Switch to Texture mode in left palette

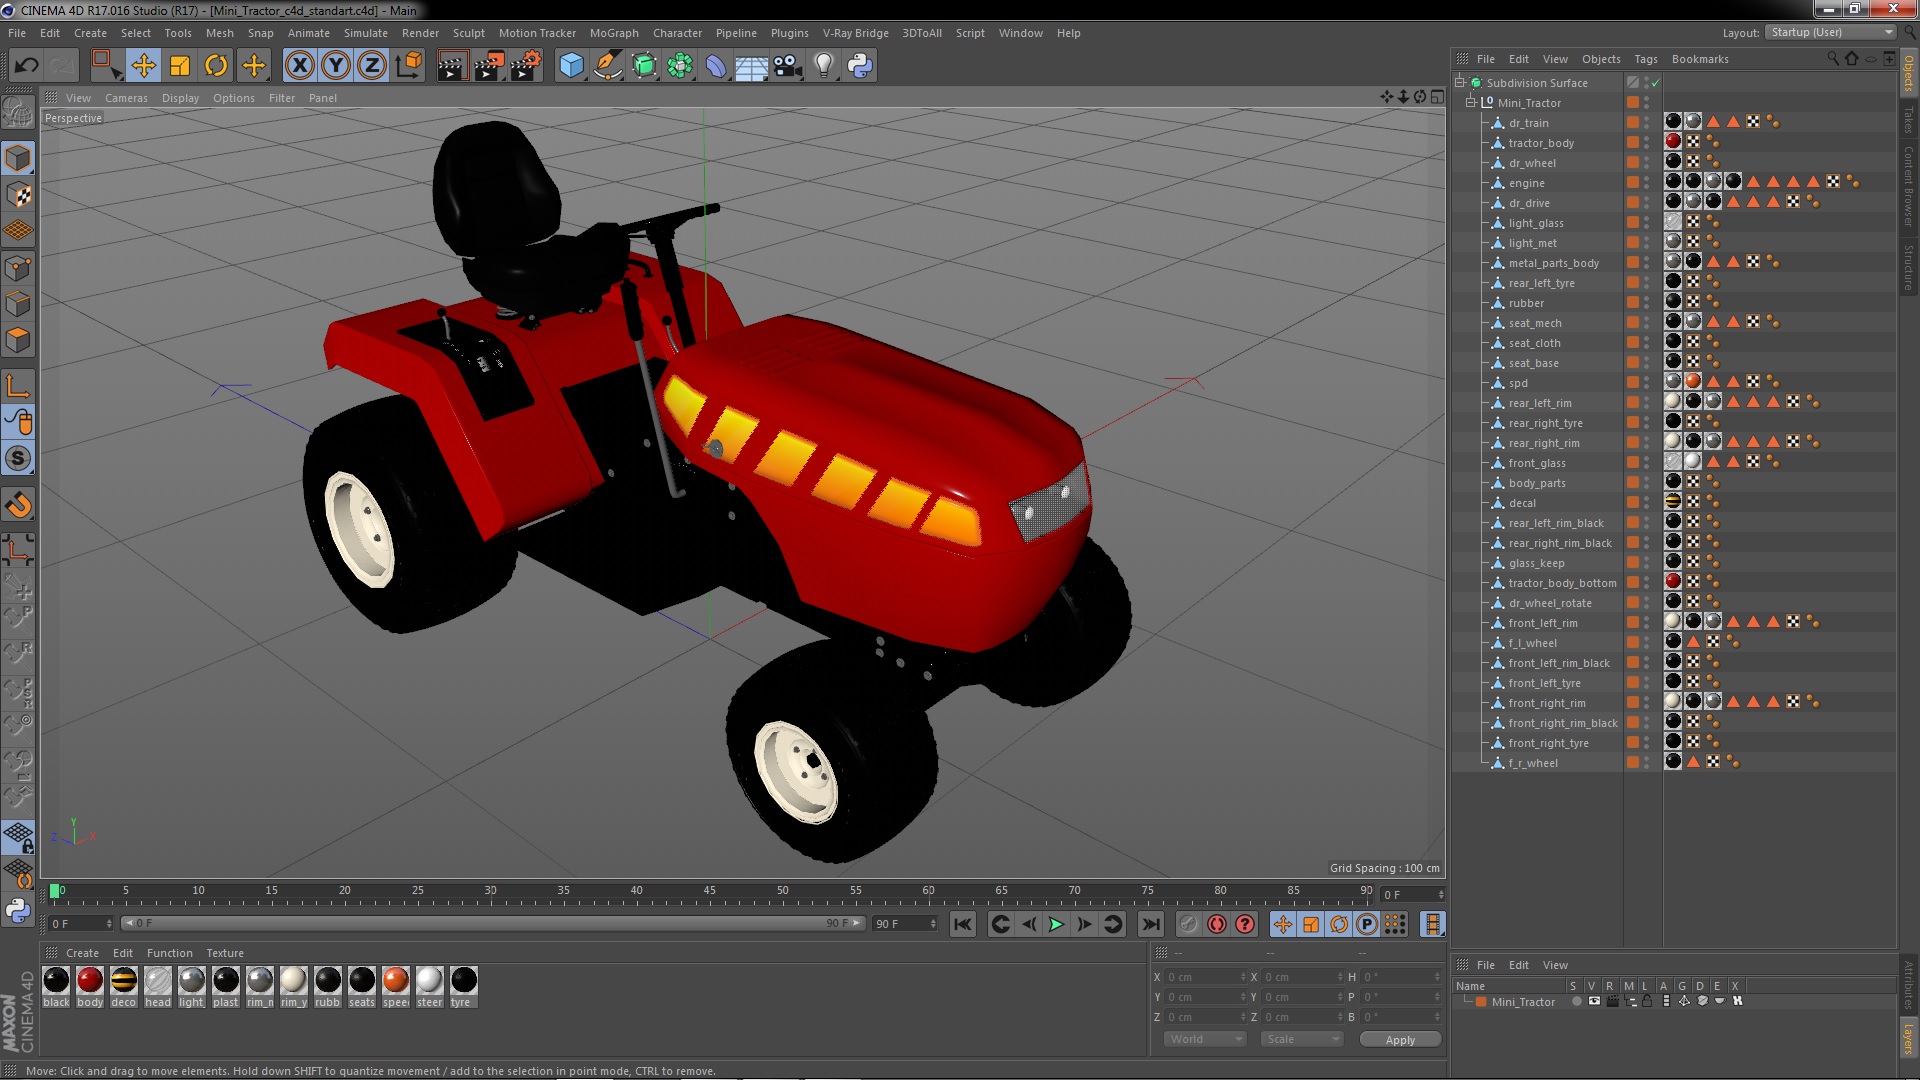tap(18, 195)
